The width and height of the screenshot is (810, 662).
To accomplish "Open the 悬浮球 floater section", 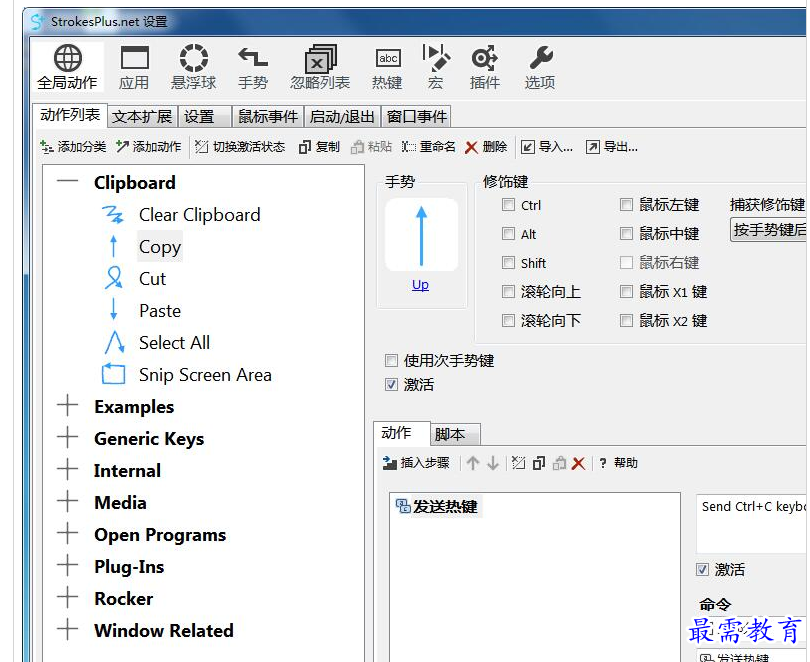I will (194, 67).
